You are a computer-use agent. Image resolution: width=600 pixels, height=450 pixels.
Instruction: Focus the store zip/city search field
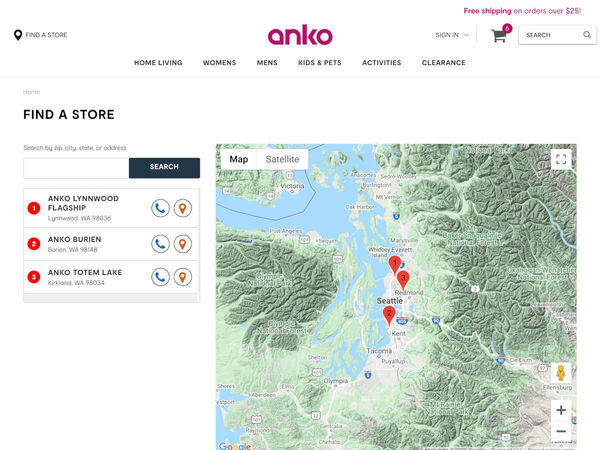click(76, 168)
